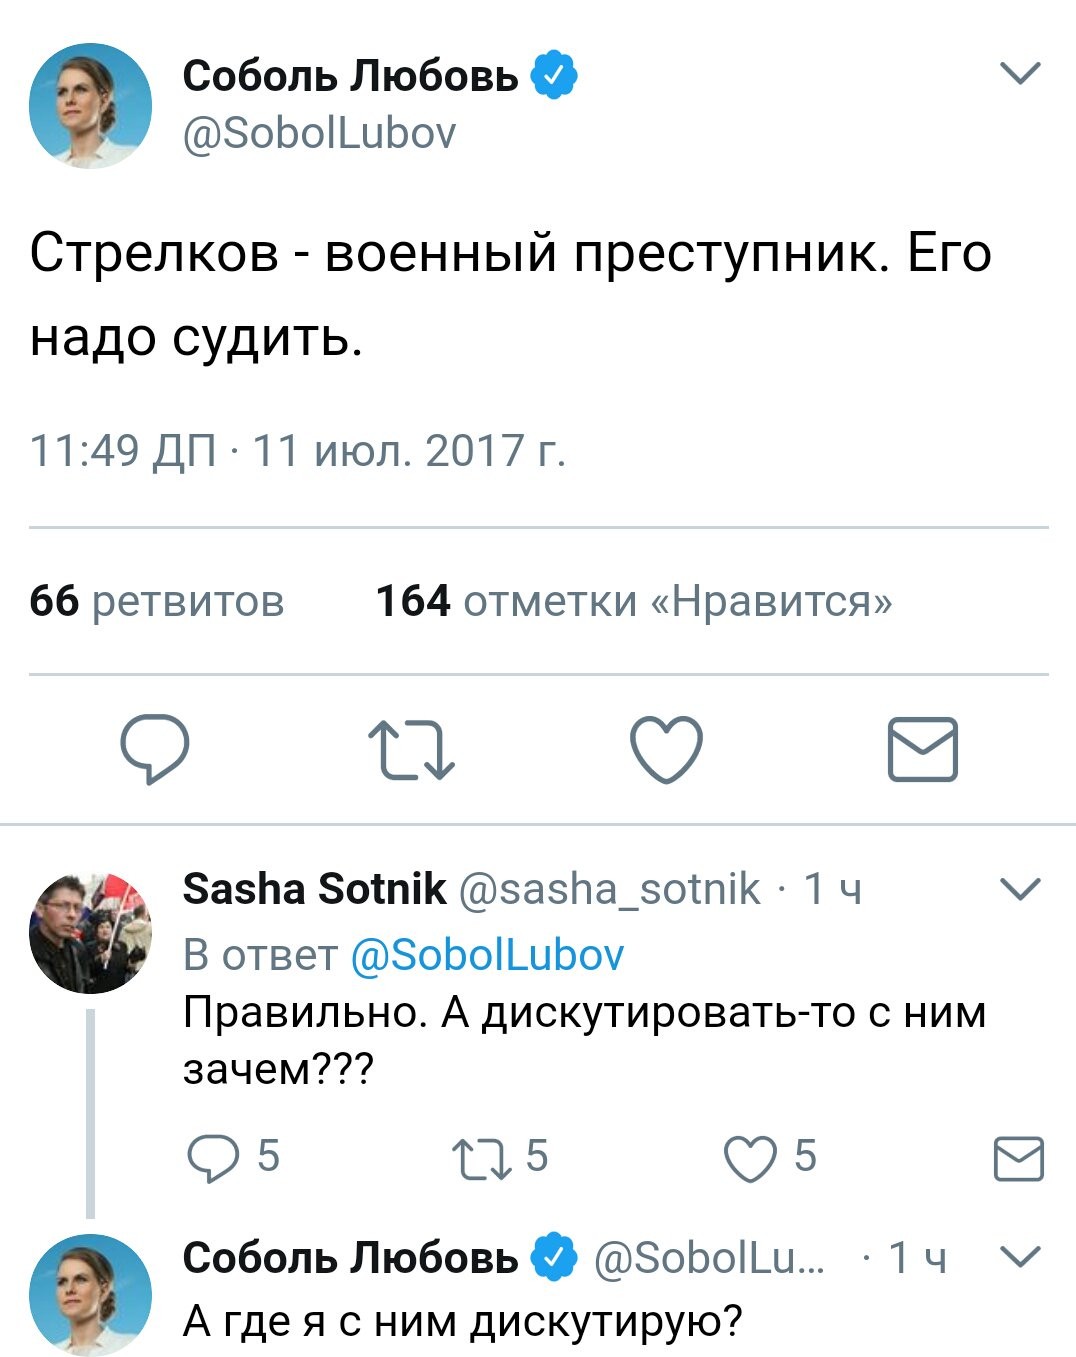Like Sasha Sotnik's reply

(x=750, y=1158)
